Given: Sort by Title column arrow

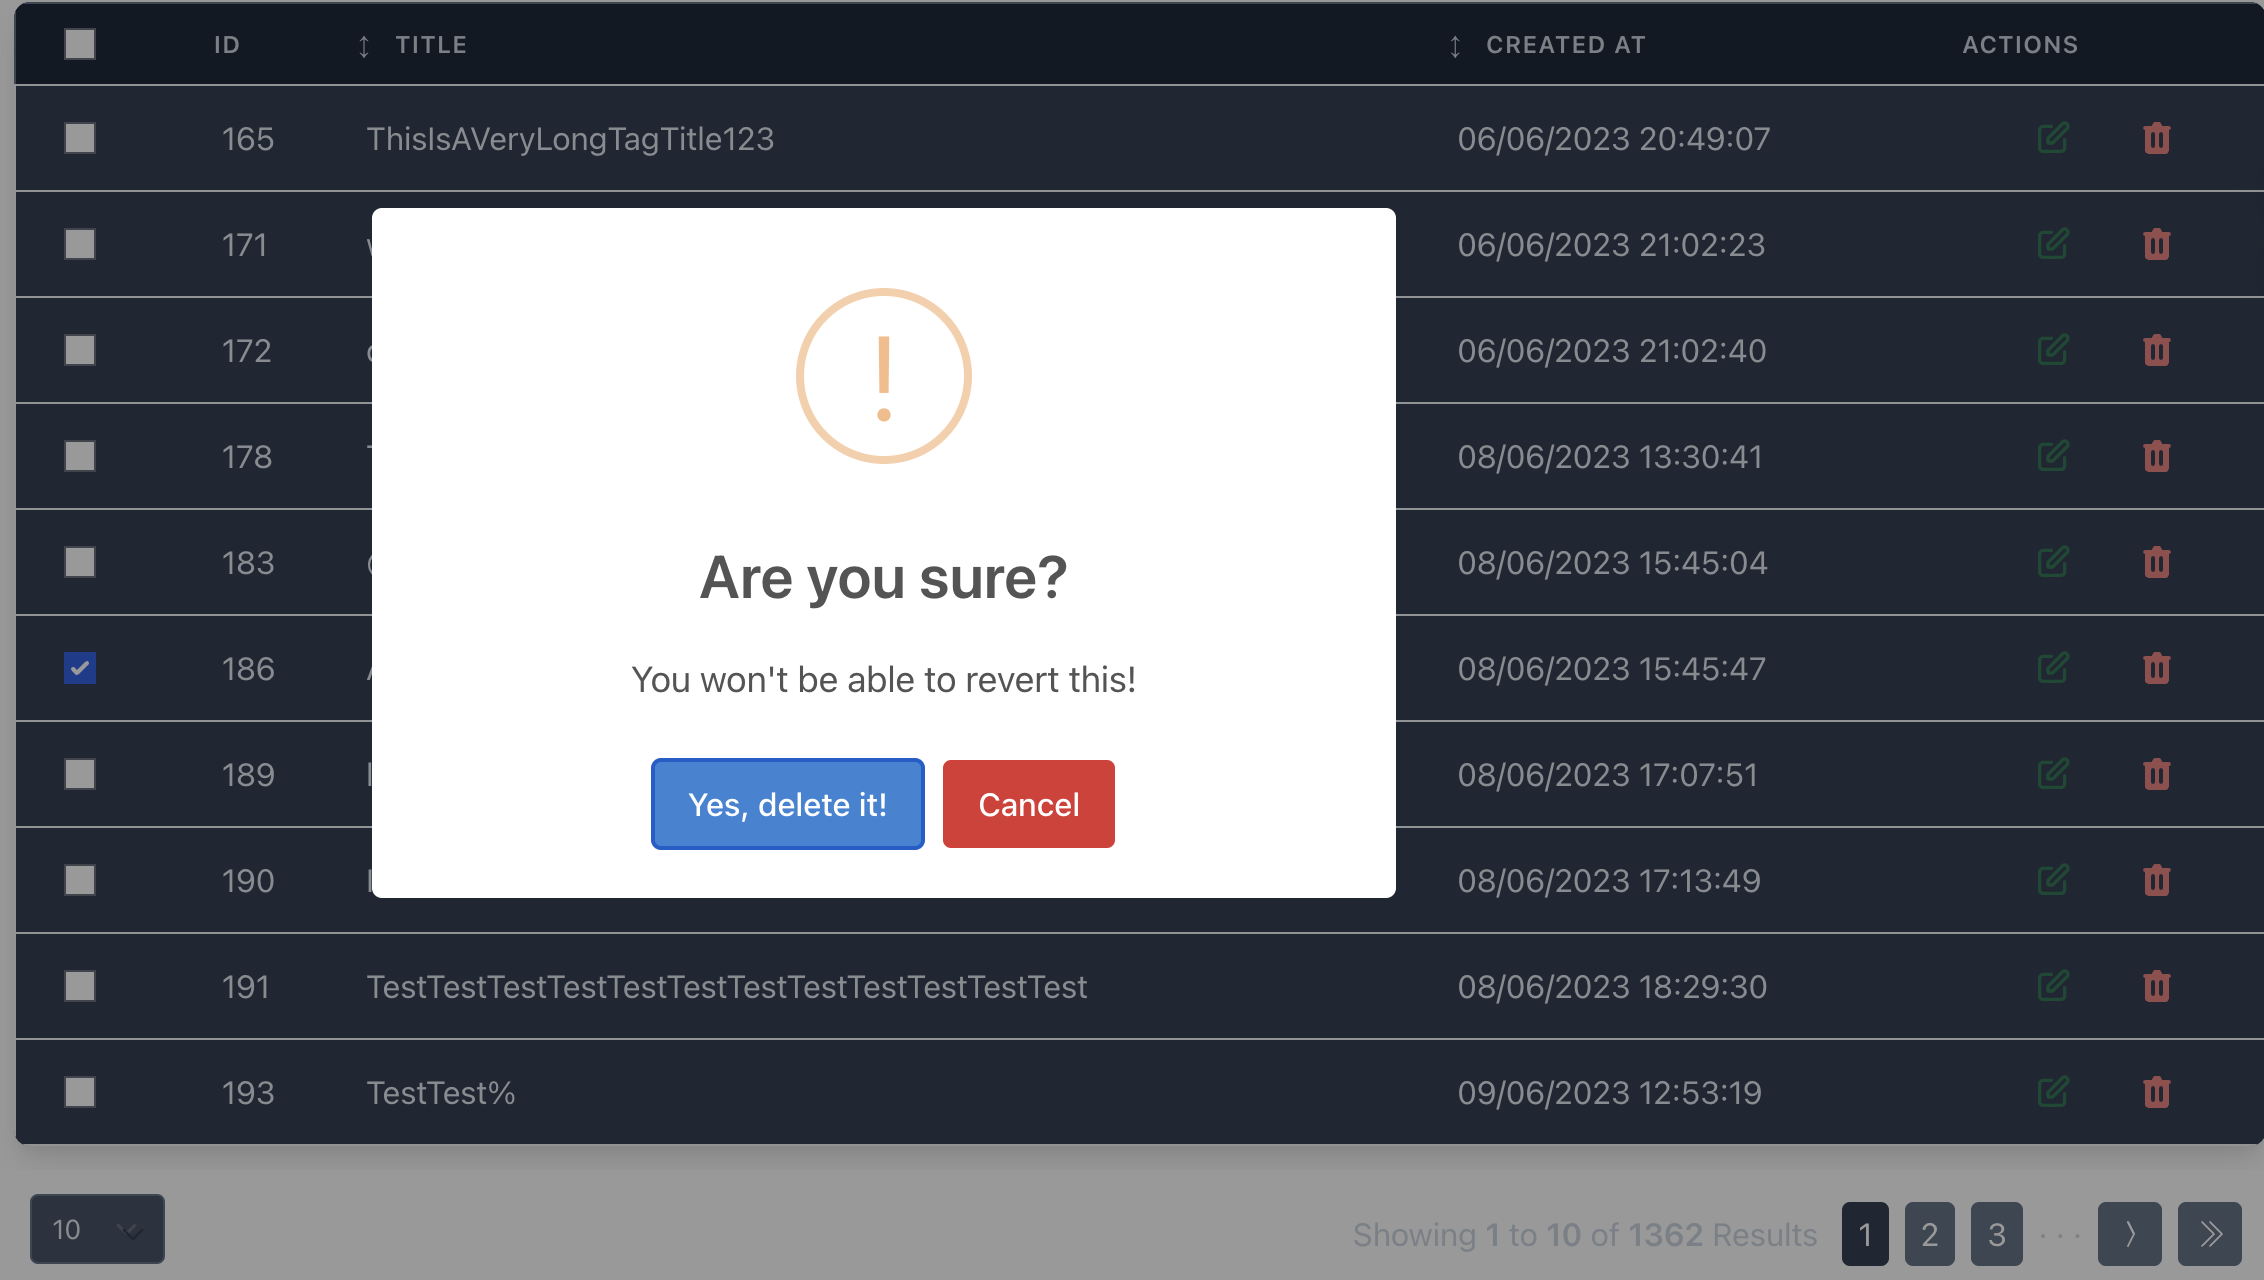Looking at the screenshot, I should click(364, 46).
